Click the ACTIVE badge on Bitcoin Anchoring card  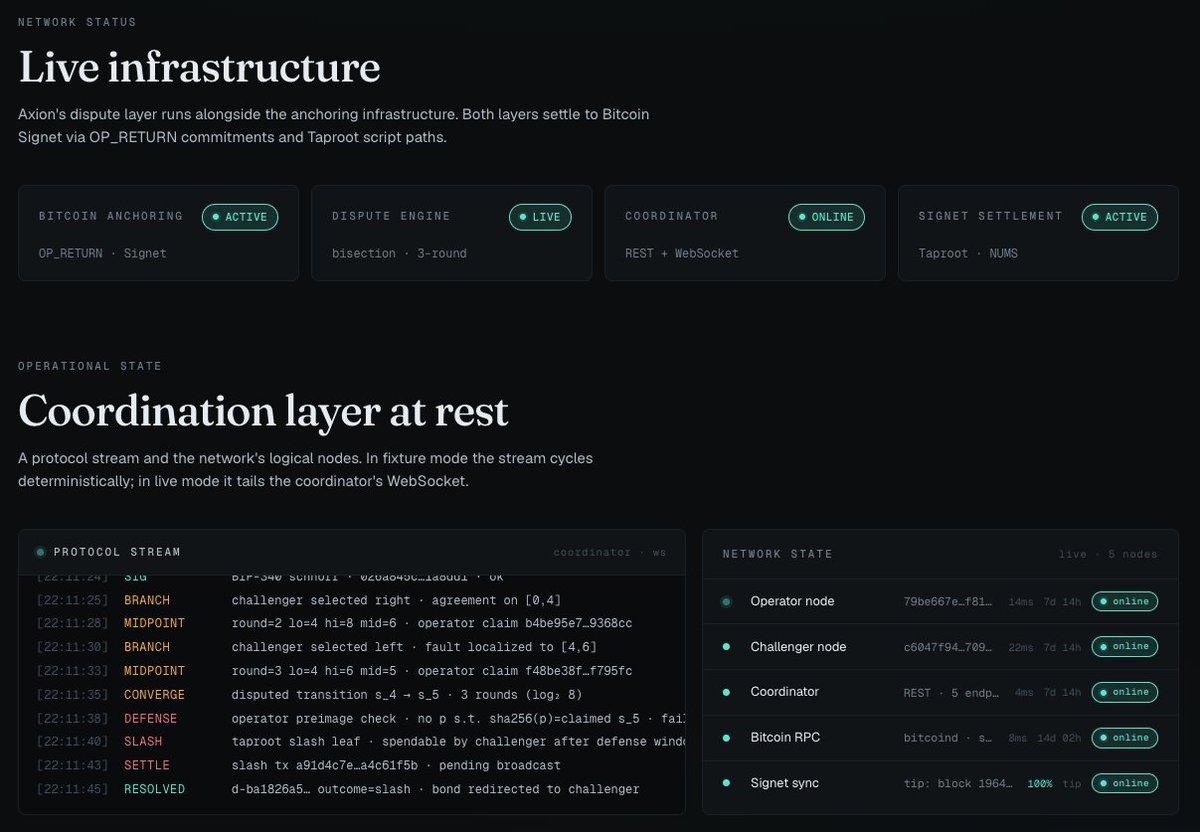click(240, 217)
